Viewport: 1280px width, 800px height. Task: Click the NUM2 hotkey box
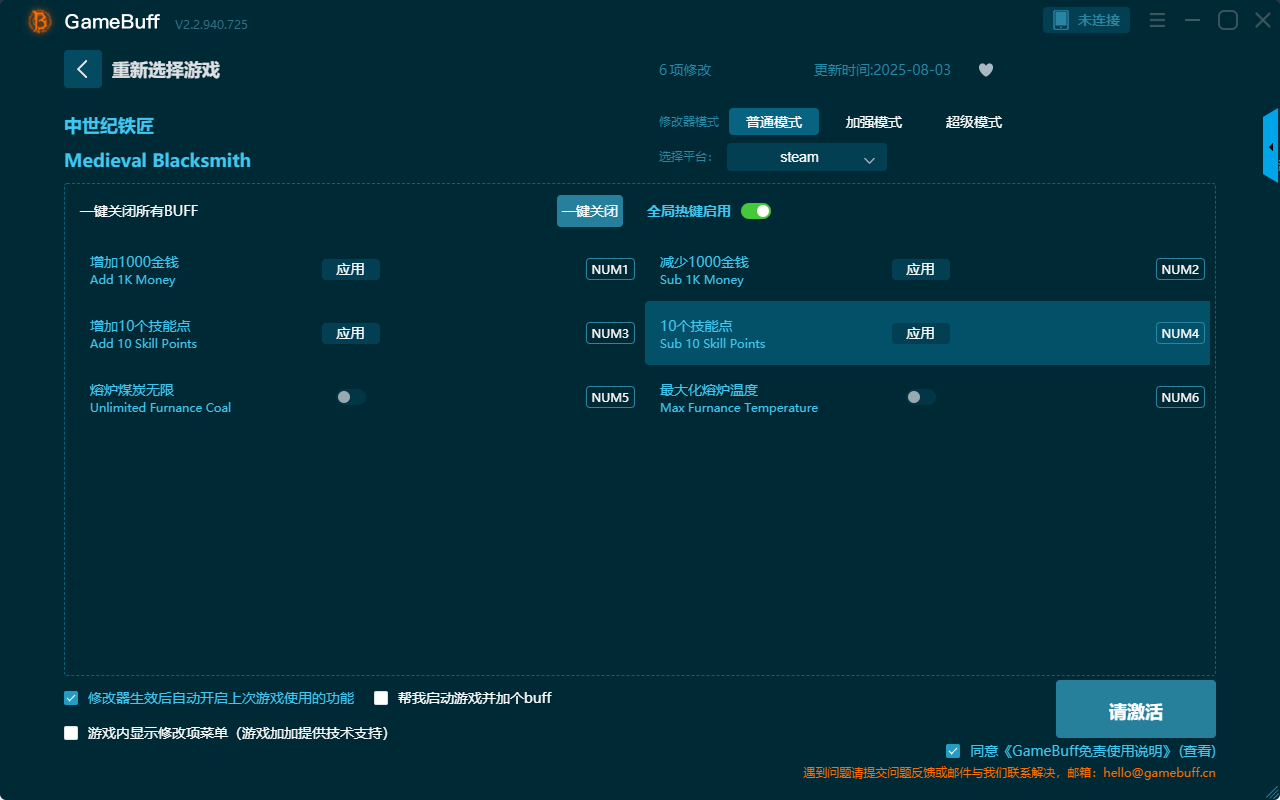[1180, 269]
